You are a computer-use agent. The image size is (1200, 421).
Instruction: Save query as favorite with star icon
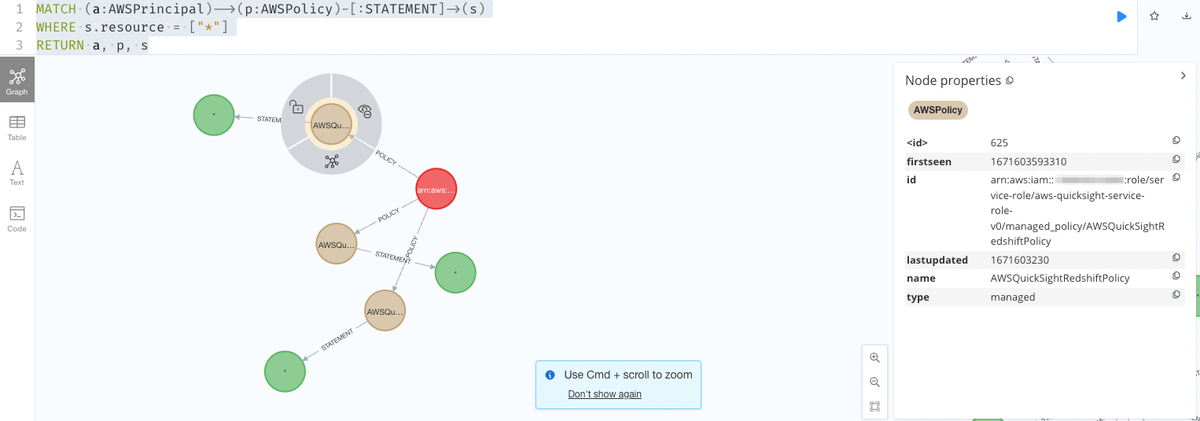pyautogui.click(x=1154, y=16)
